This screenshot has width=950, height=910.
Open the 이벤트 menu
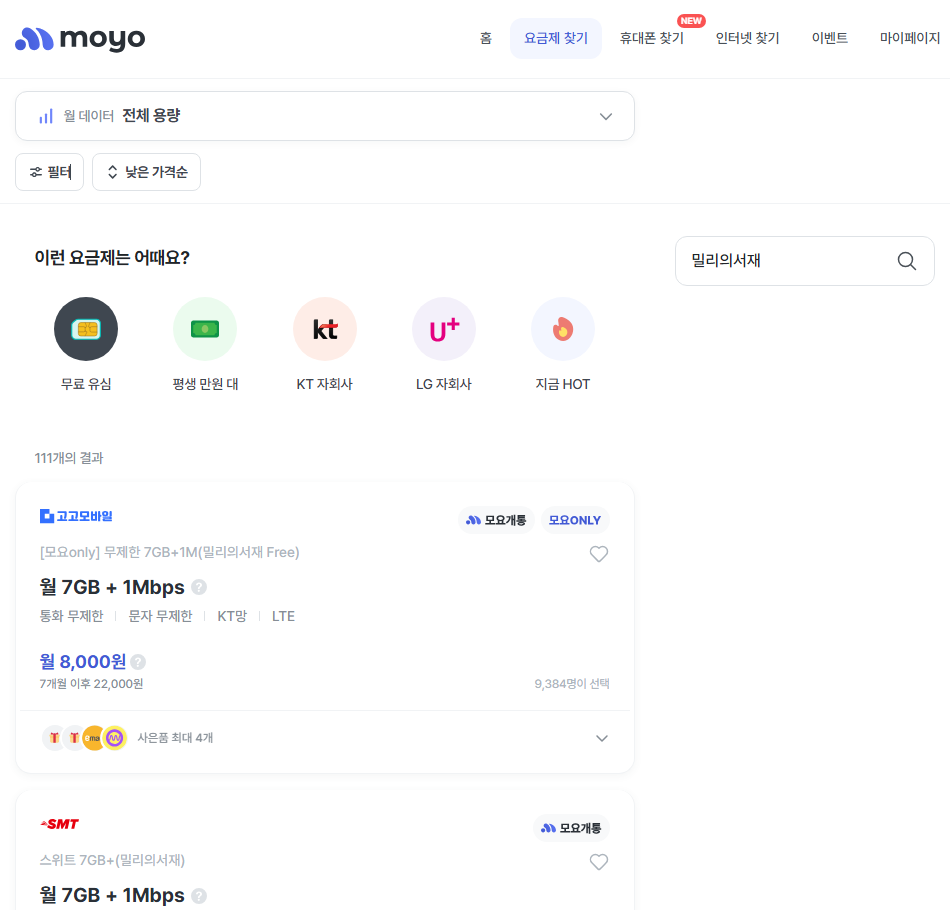[829, 38]
